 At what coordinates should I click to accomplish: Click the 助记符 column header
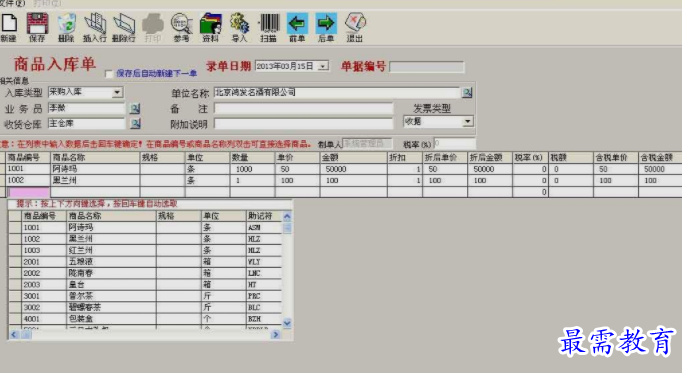click(264, 216)
